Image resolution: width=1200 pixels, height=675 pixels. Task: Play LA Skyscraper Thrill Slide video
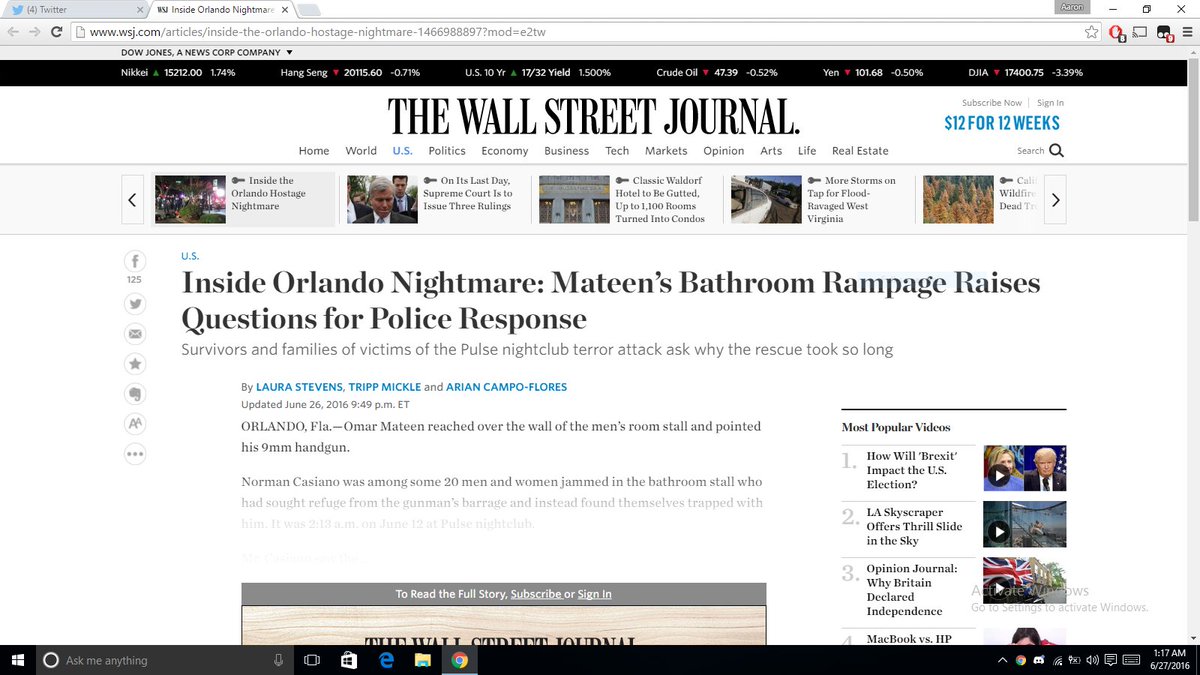click(1025, 524)
